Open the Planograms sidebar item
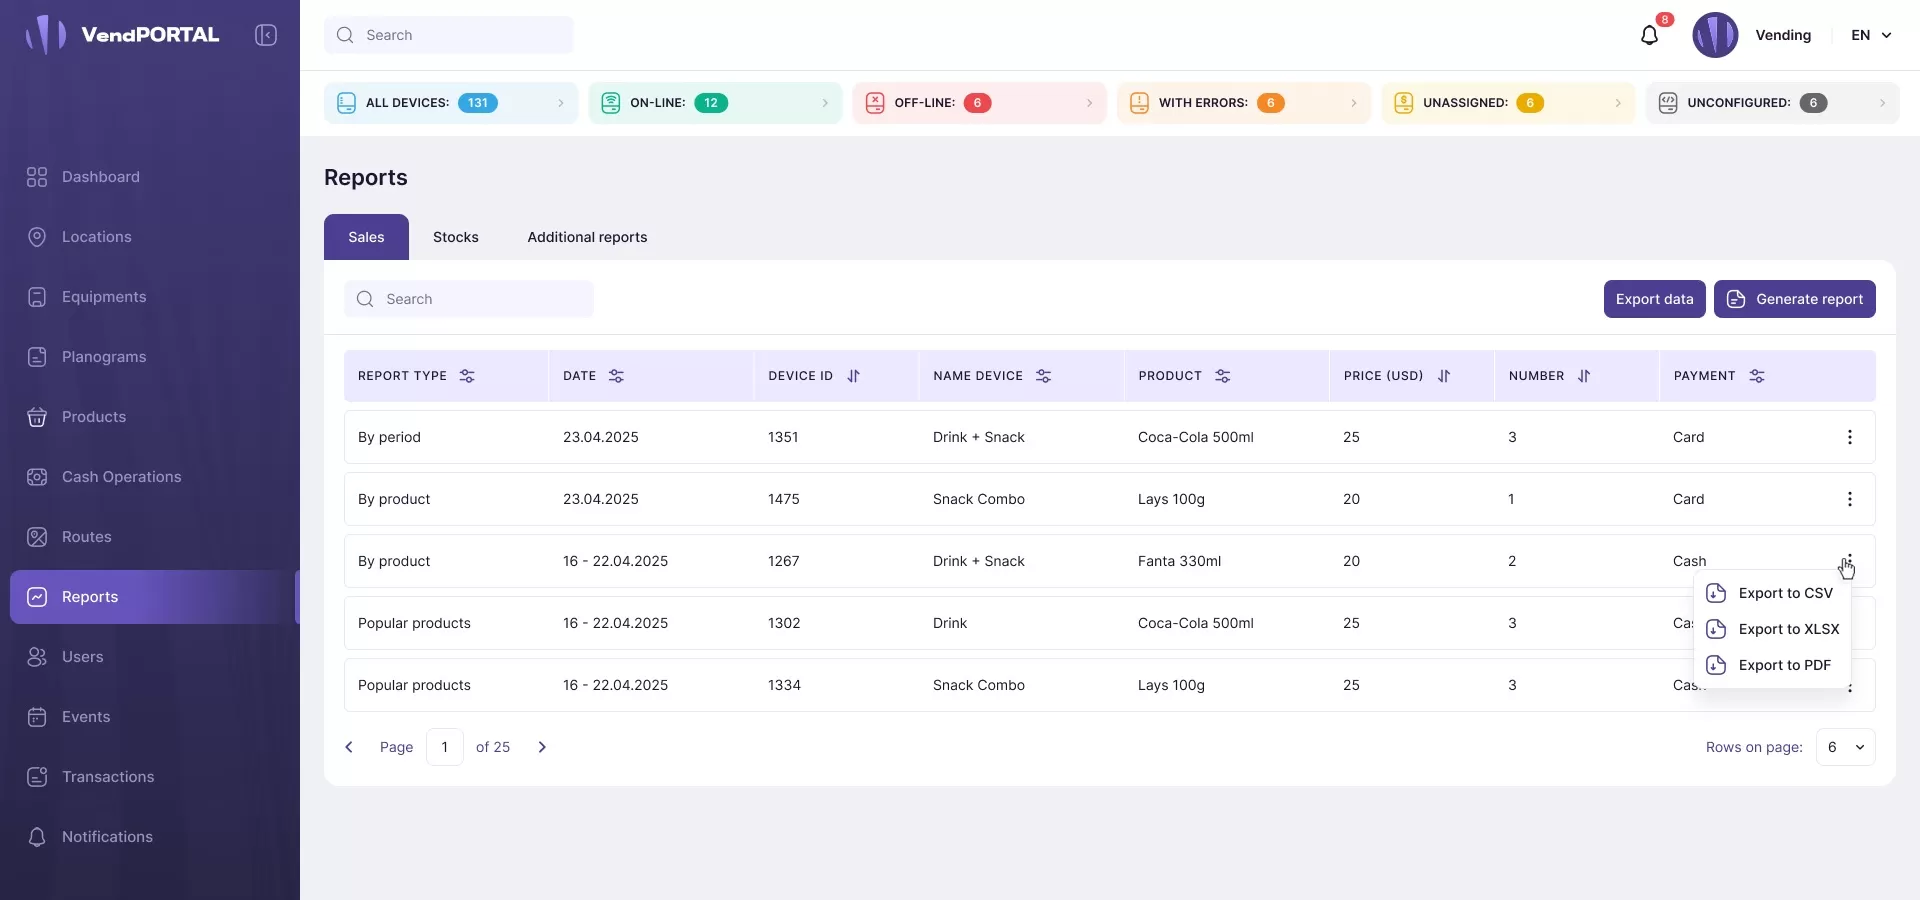 (x=104, y=357)
